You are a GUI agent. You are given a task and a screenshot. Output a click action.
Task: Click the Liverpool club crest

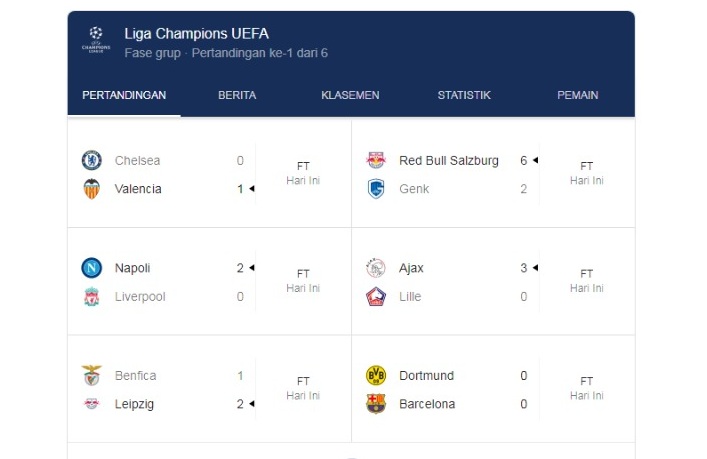point(92,297)
